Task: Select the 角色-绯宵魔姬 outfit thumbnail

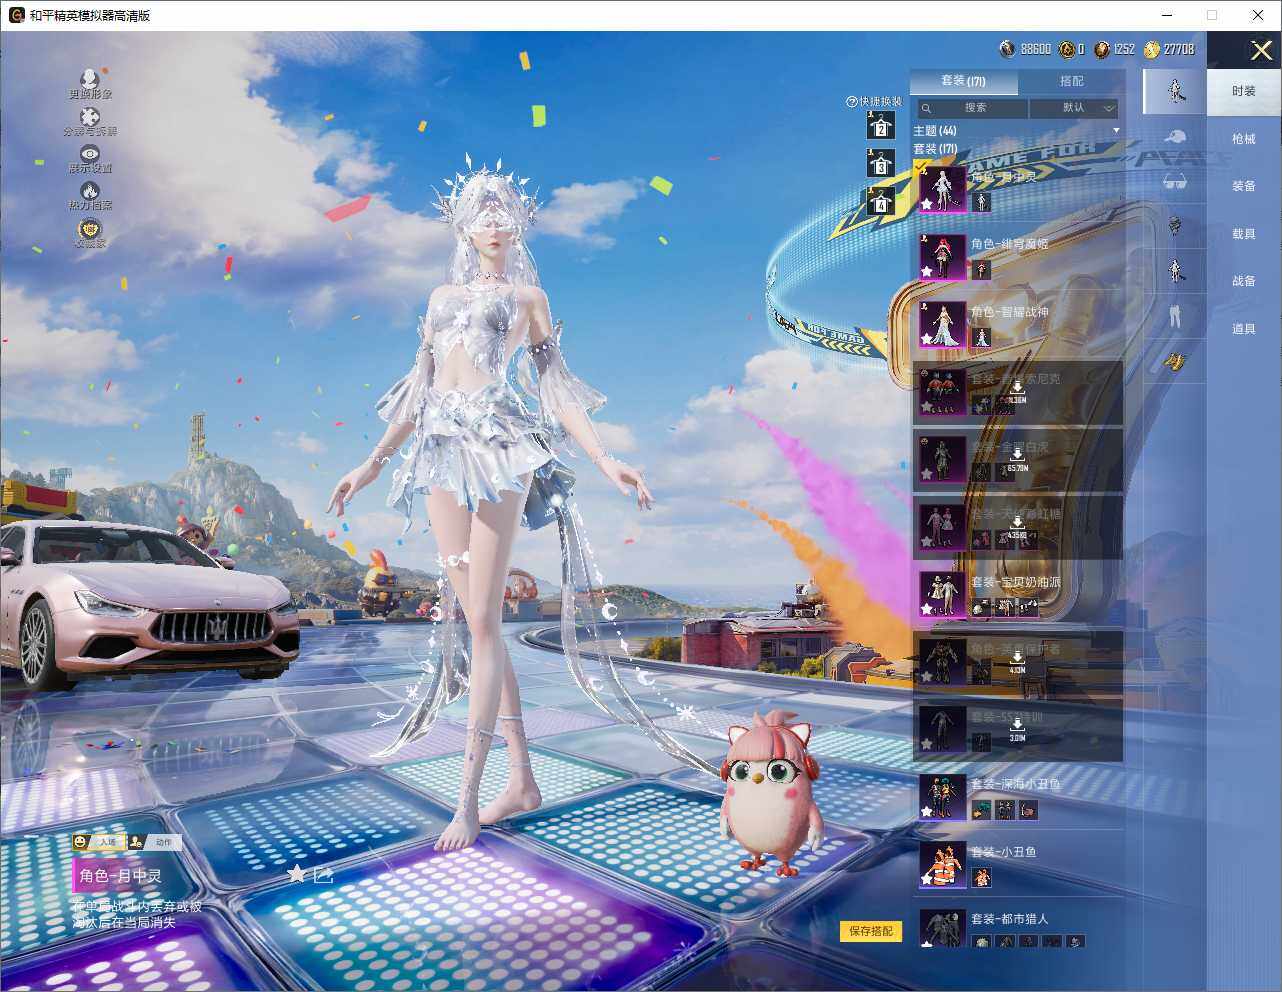Action: point(942,256)
